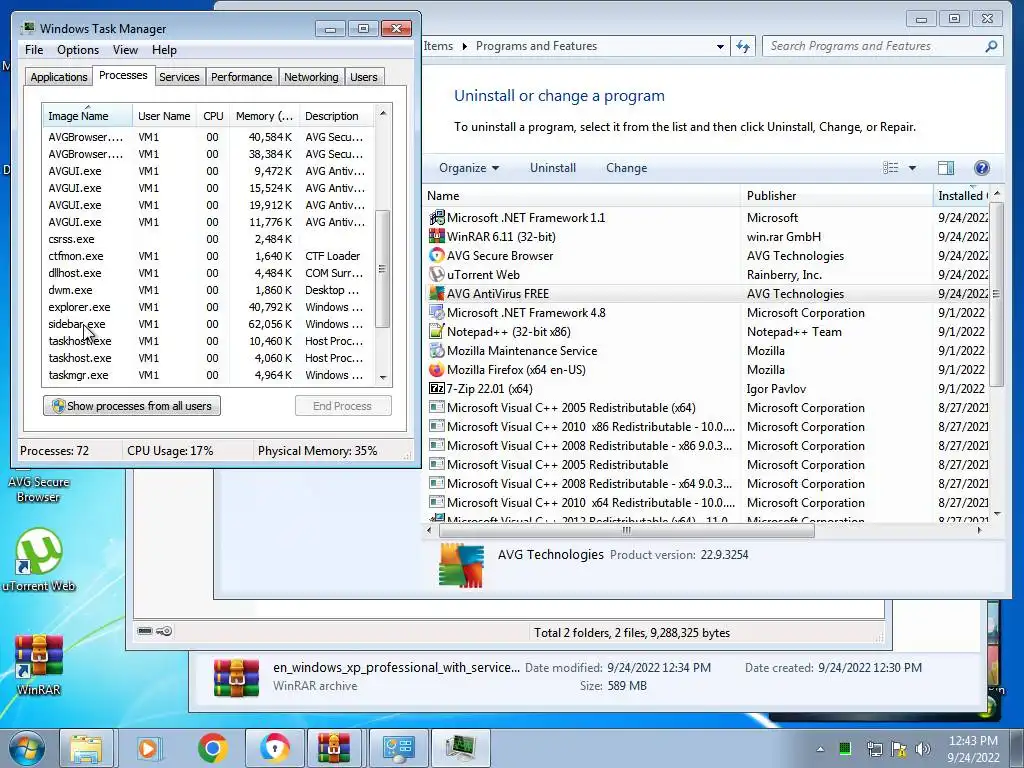Click the volume speaker icon in system tray
This screenshot has width=1024, height=768.
(x=922, y=749)
